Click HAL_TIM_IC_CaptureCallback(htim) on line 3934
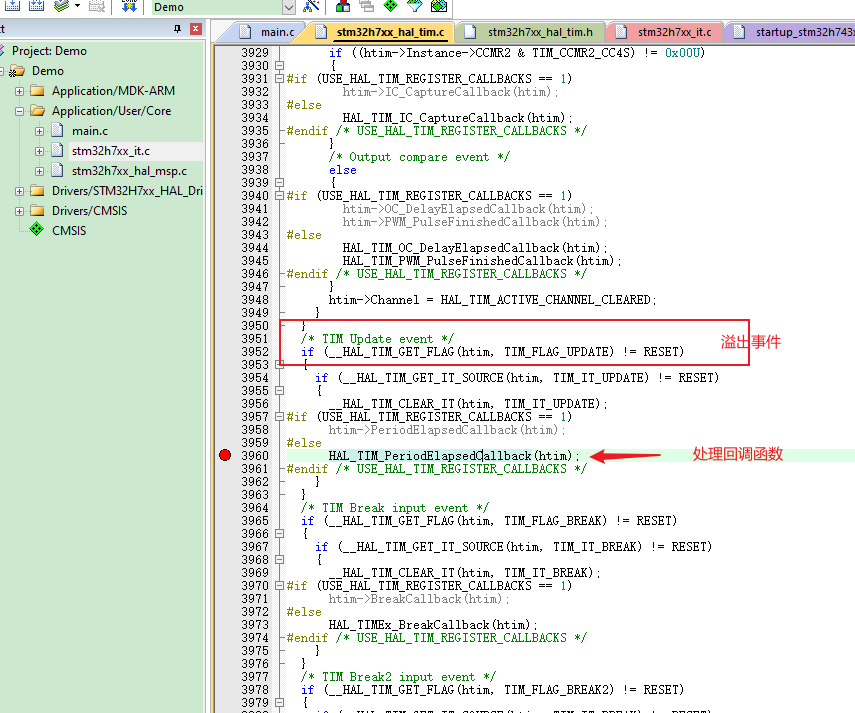The width and height of the screenshot is (855, 713). (x=454, y=118)
